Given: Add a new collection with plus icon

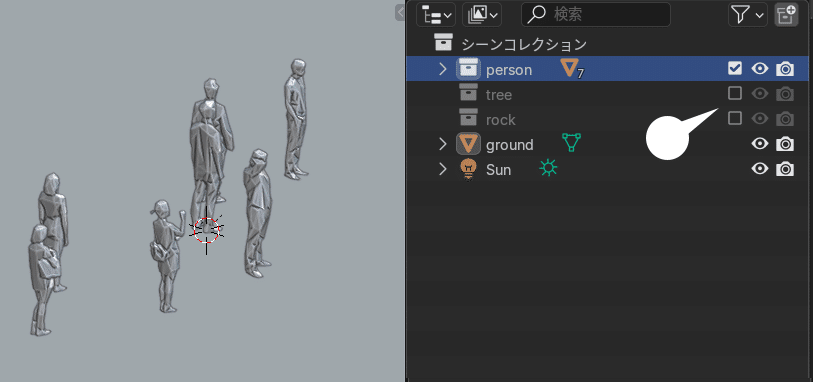Looking at the screenshot, I should tap(786, 15).
